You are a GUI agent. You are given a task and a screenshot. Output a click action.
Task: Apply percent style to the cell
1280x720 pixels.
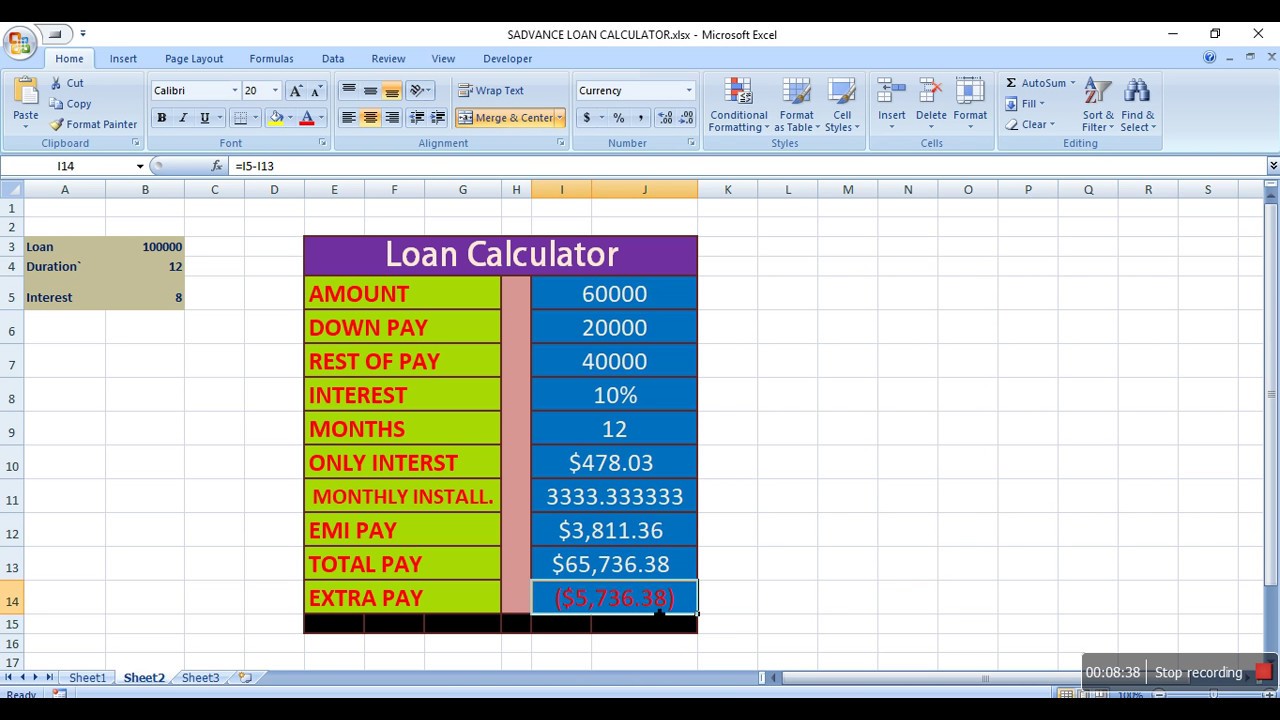619,118
